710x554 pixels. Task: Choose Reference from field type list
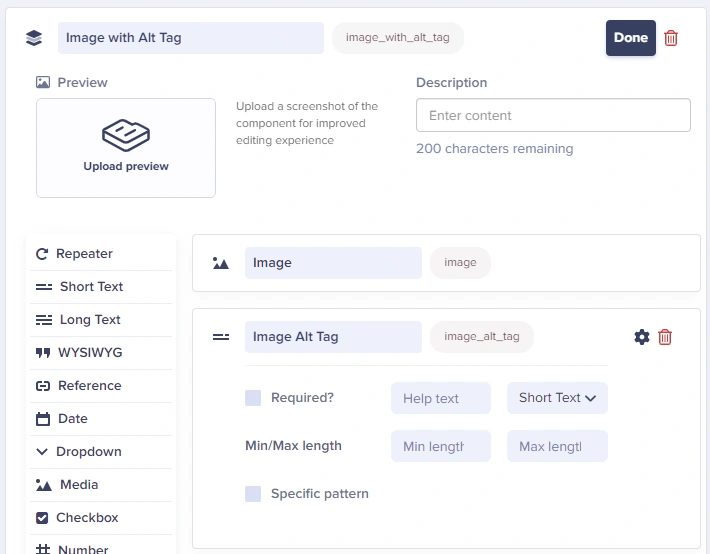tap(89, 386)
